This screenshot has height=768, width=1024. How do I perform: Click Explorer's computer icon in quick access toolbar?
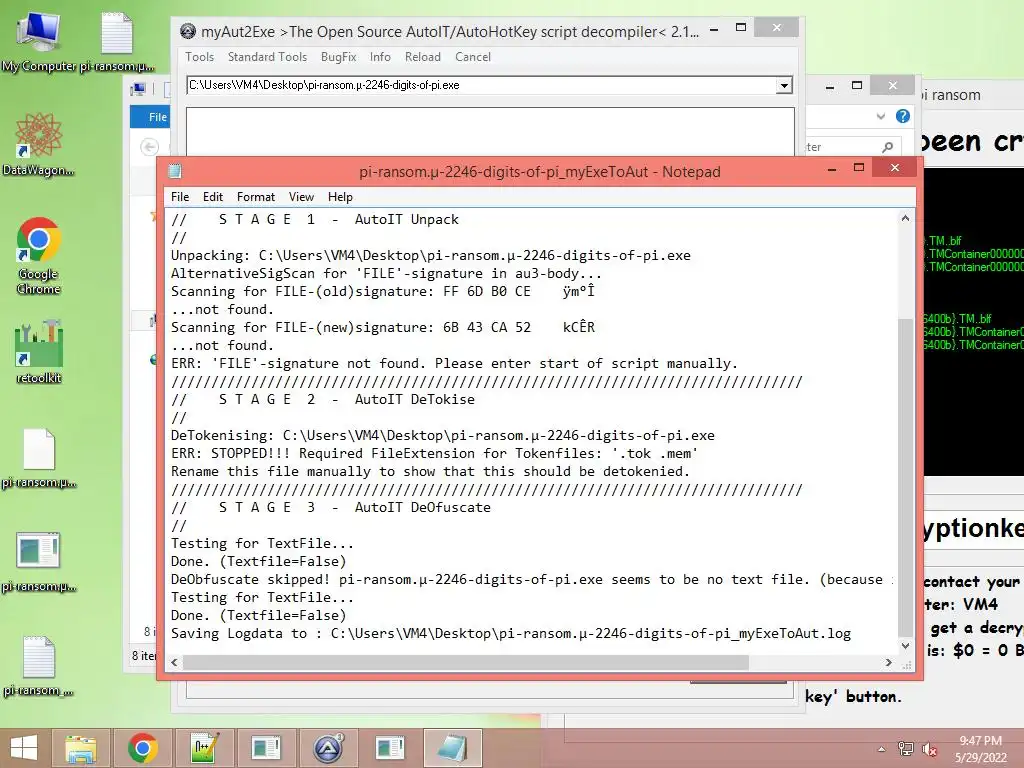(138, 89)
